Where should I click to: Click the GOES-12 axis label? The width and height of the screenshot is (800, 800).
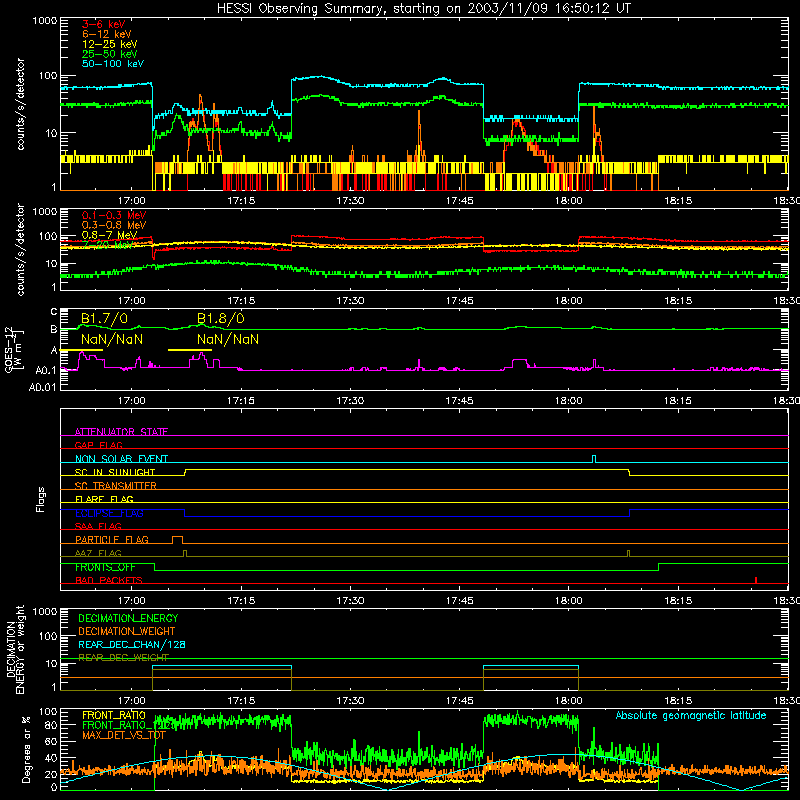14,350
